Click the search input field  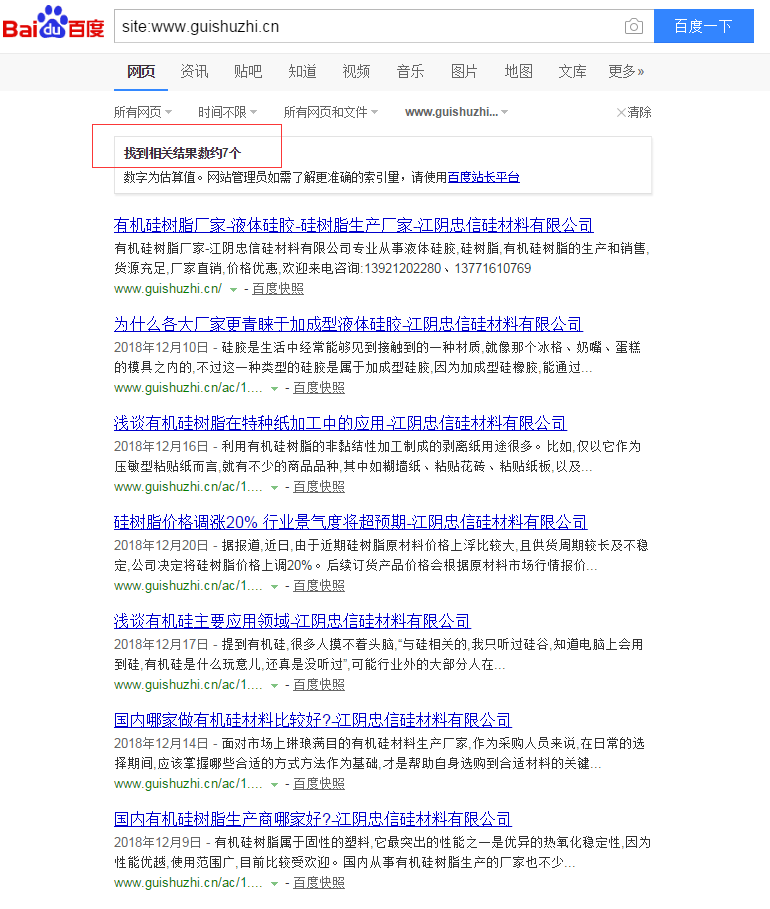(365, 26)
